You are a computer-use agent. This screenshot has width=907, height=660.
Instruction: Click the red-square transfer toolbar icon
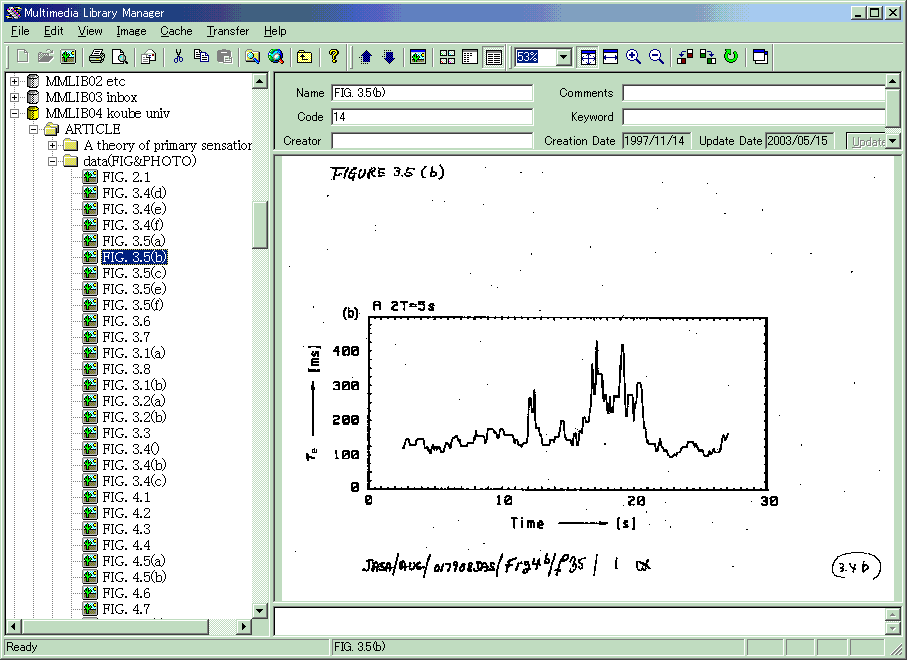tap(685, 56)
